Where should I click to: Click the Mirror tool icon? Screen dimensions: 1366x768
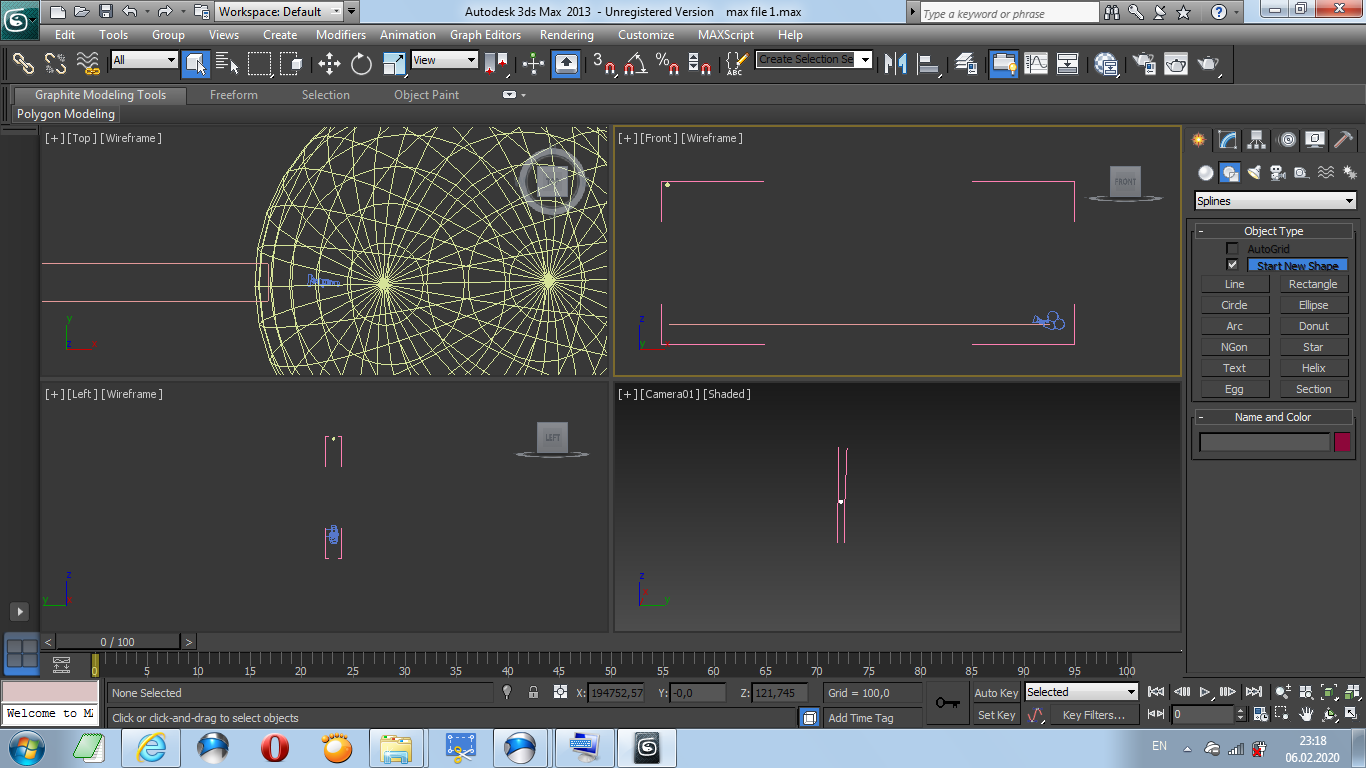pos(895,64)
